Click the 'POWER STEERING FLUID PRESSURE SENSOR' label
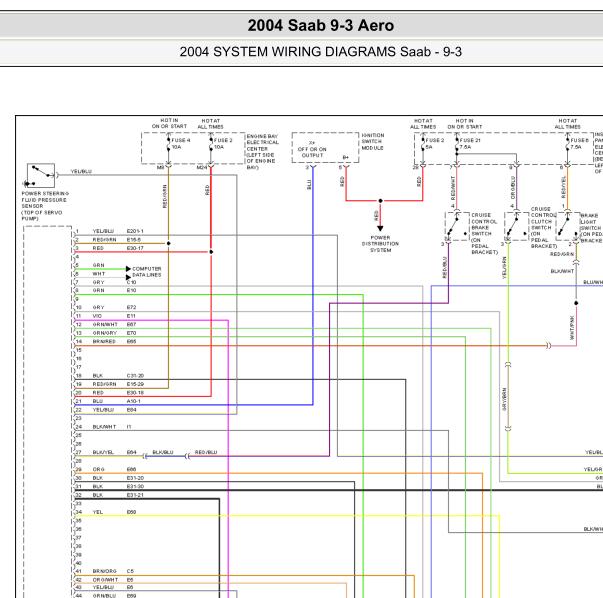Screen dimensions: 603x598 45,206
